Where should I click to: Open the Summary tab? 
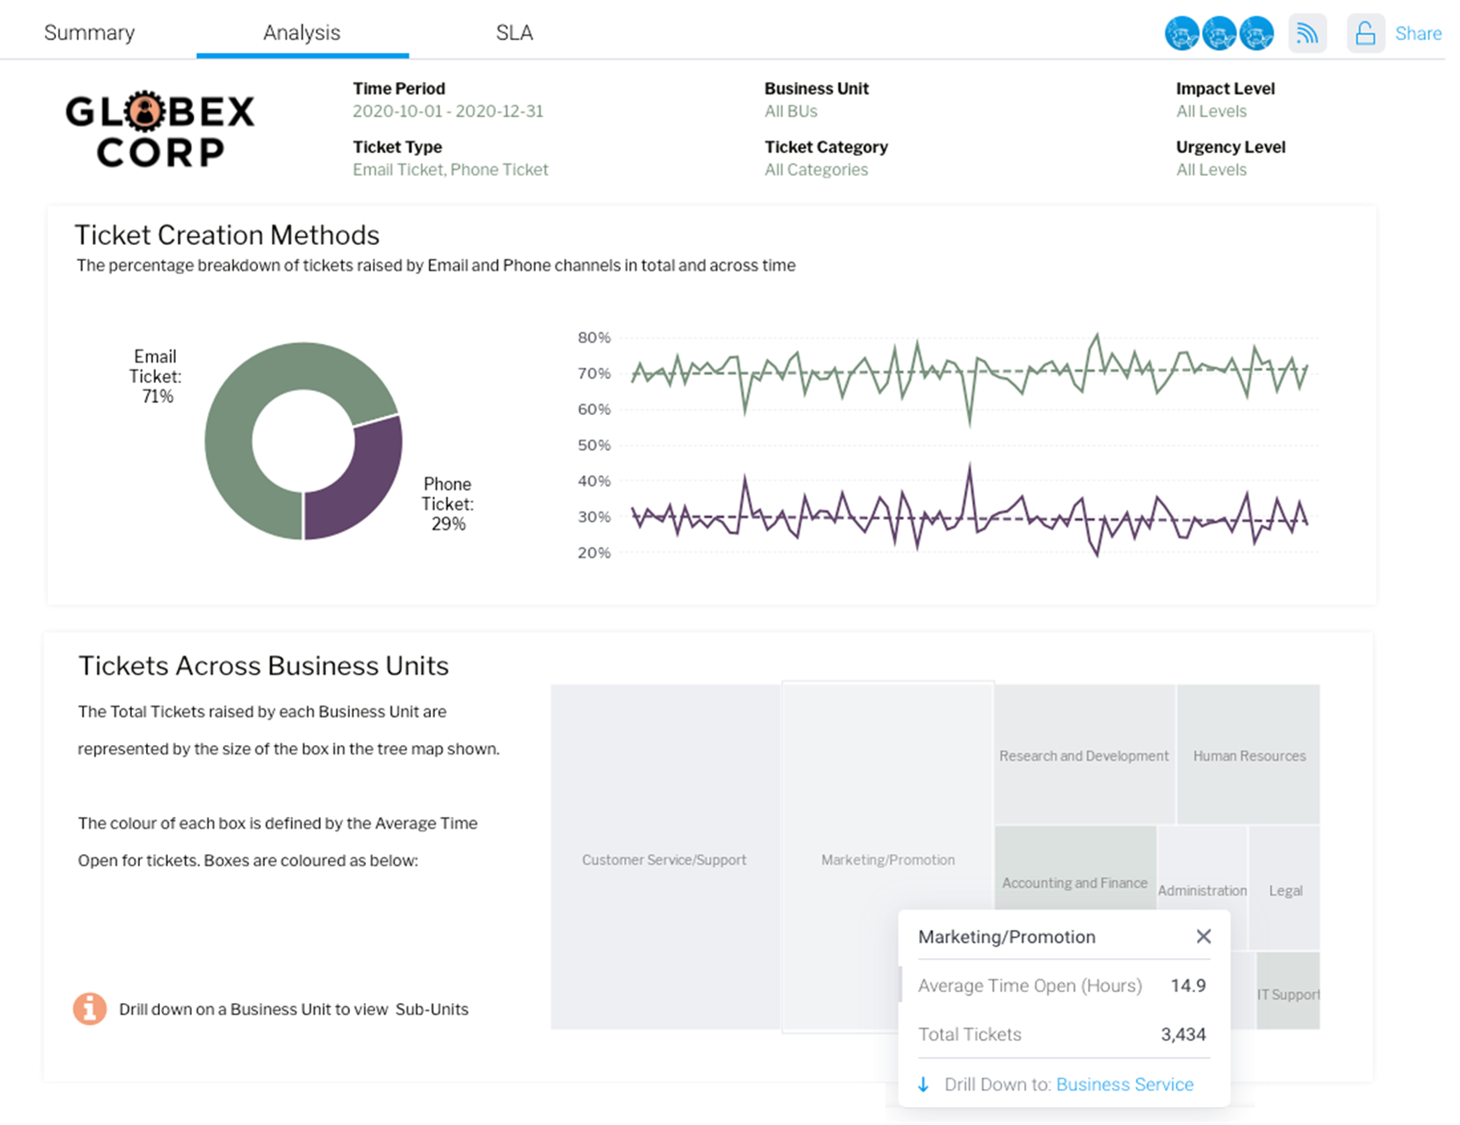pyautogui.click(x=89, y=33)
